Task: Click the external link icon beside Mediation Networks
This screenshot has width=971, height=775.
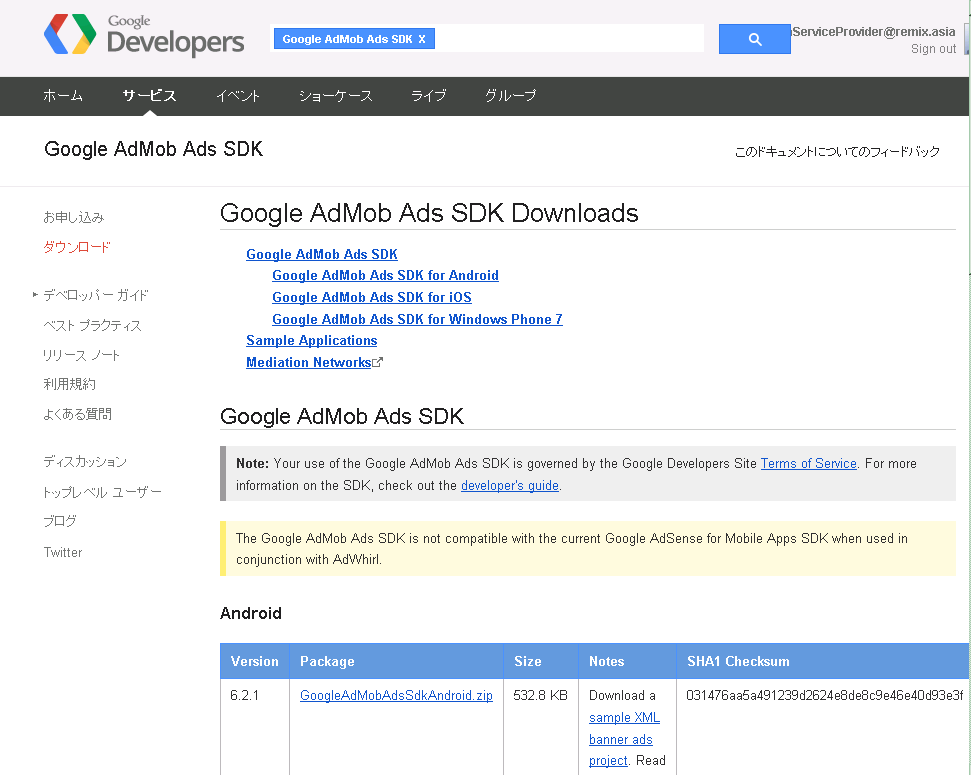Action: 378,362
